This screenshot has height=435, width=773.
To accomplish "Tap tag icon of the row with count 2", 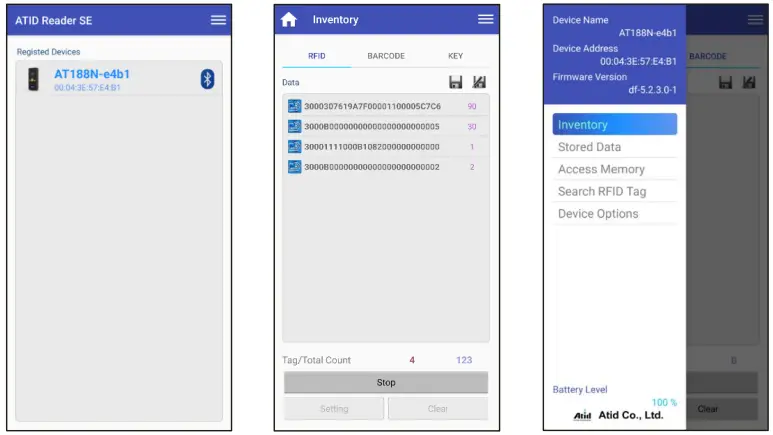I will [294, 167].
